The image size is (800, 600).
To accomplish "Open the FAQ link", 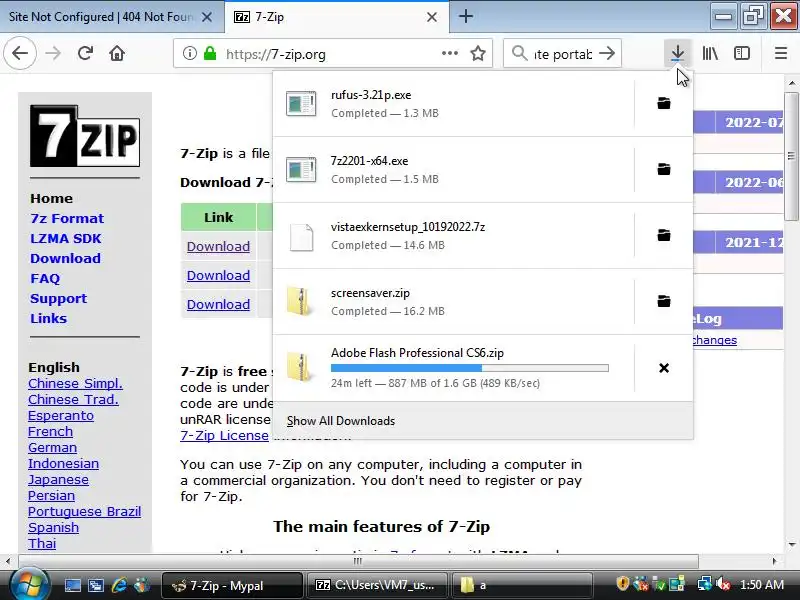I will click(45, 279).
